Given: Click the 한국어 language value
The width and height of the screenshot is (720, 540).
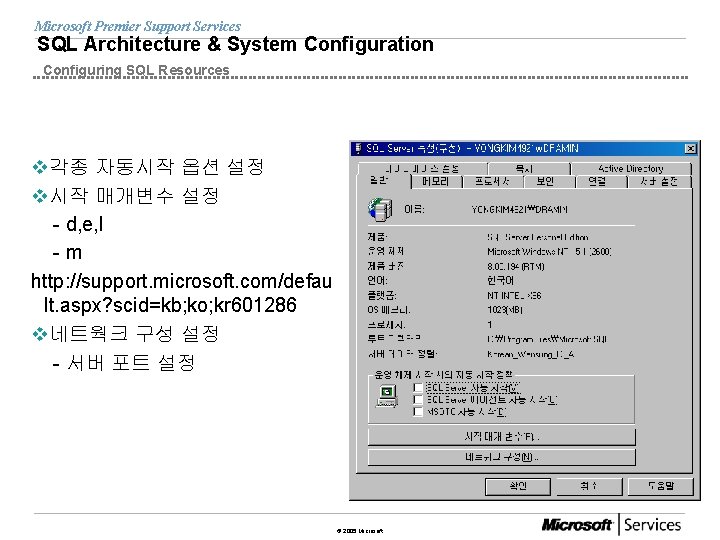Looking at the screenshot, I should 501,281.
